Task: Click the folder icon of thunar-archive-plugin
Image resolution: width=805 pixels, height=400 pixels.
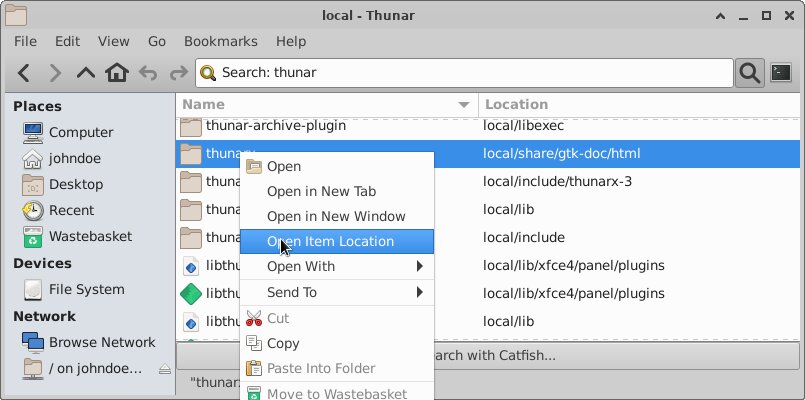Action: [191, 126]
